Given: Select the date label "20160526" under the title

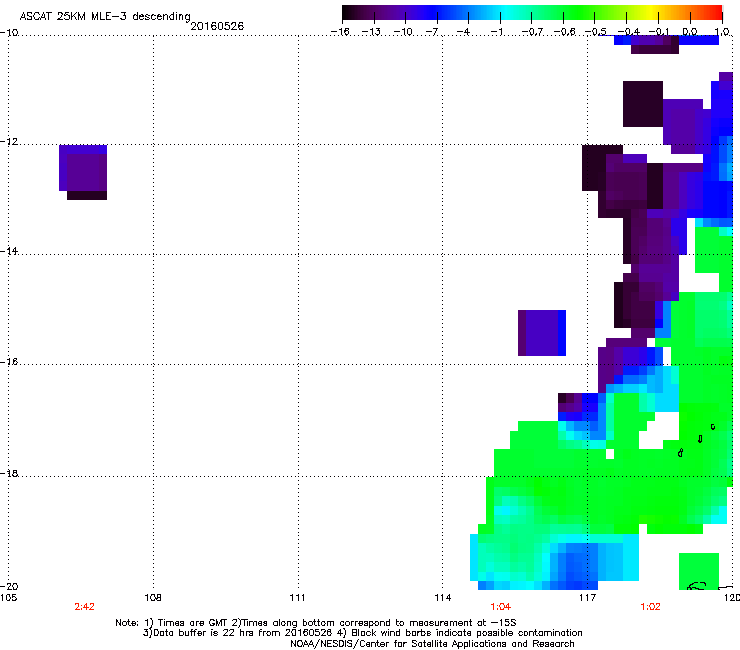Looking at the screenshot, I should [217, 26].
